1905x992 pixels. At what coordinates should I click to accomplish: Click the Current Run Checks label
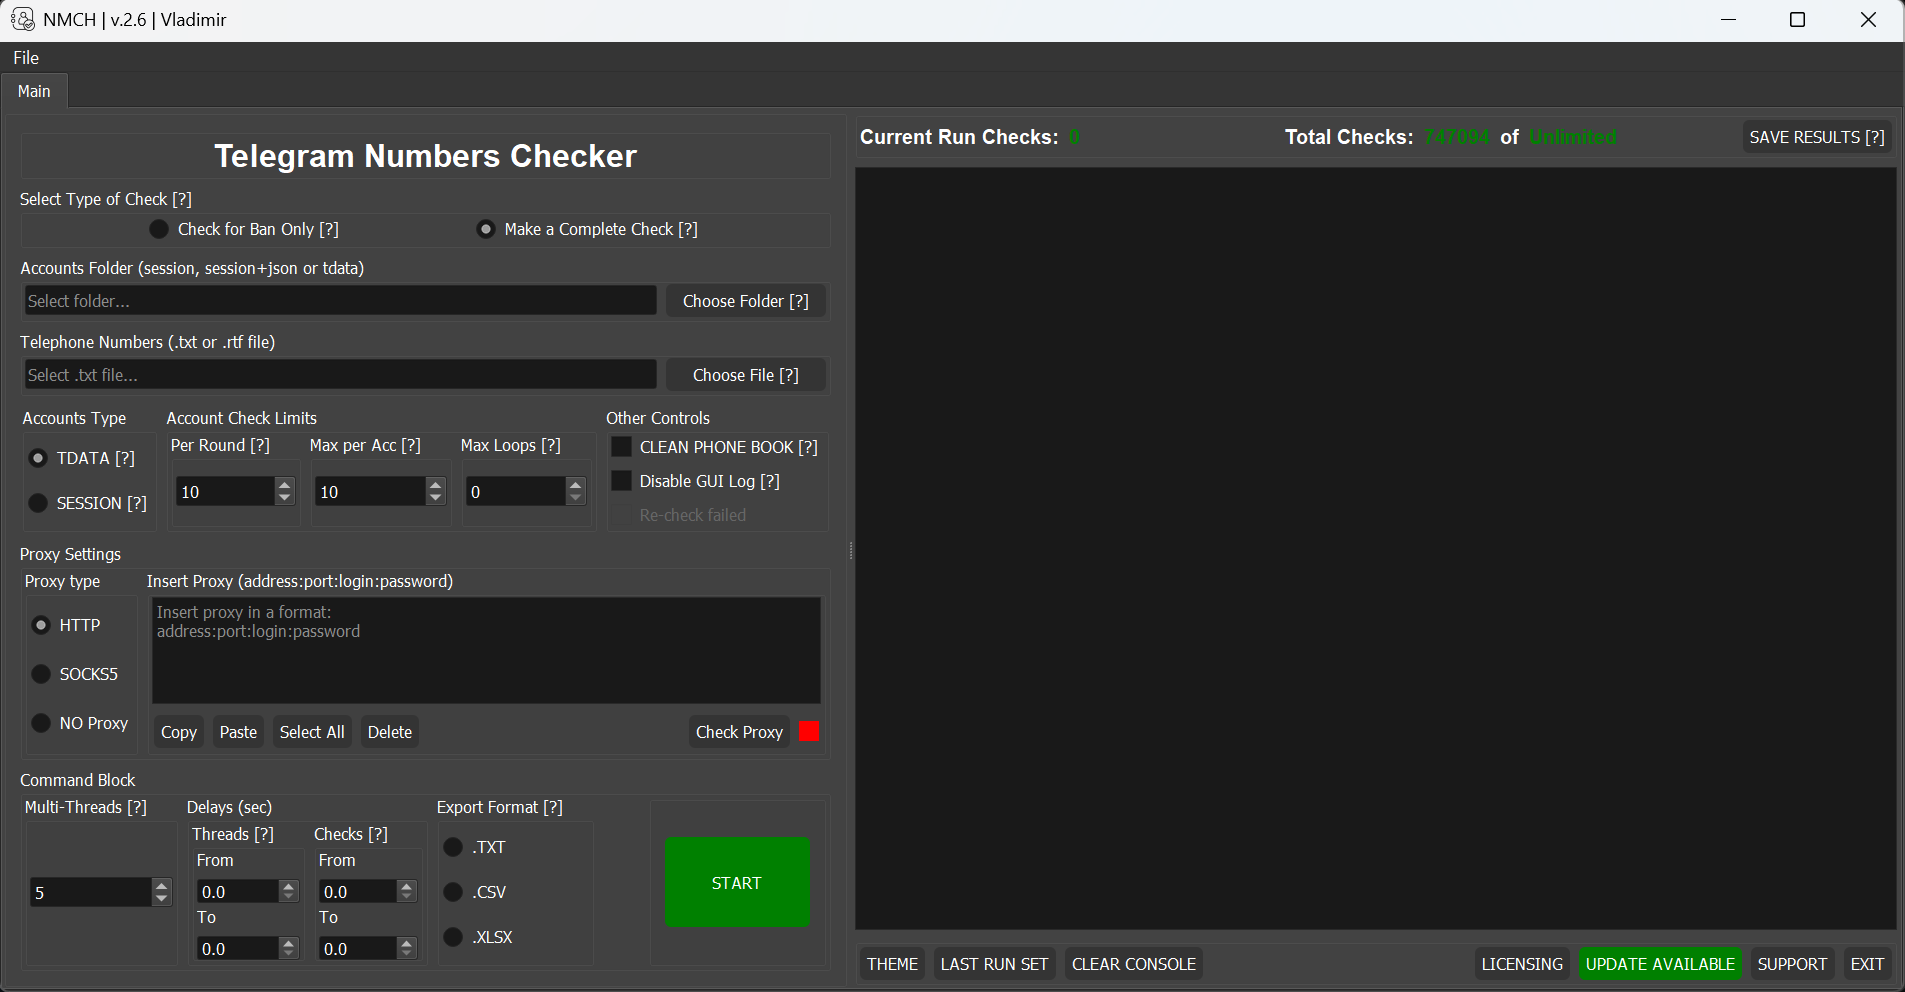959,137
